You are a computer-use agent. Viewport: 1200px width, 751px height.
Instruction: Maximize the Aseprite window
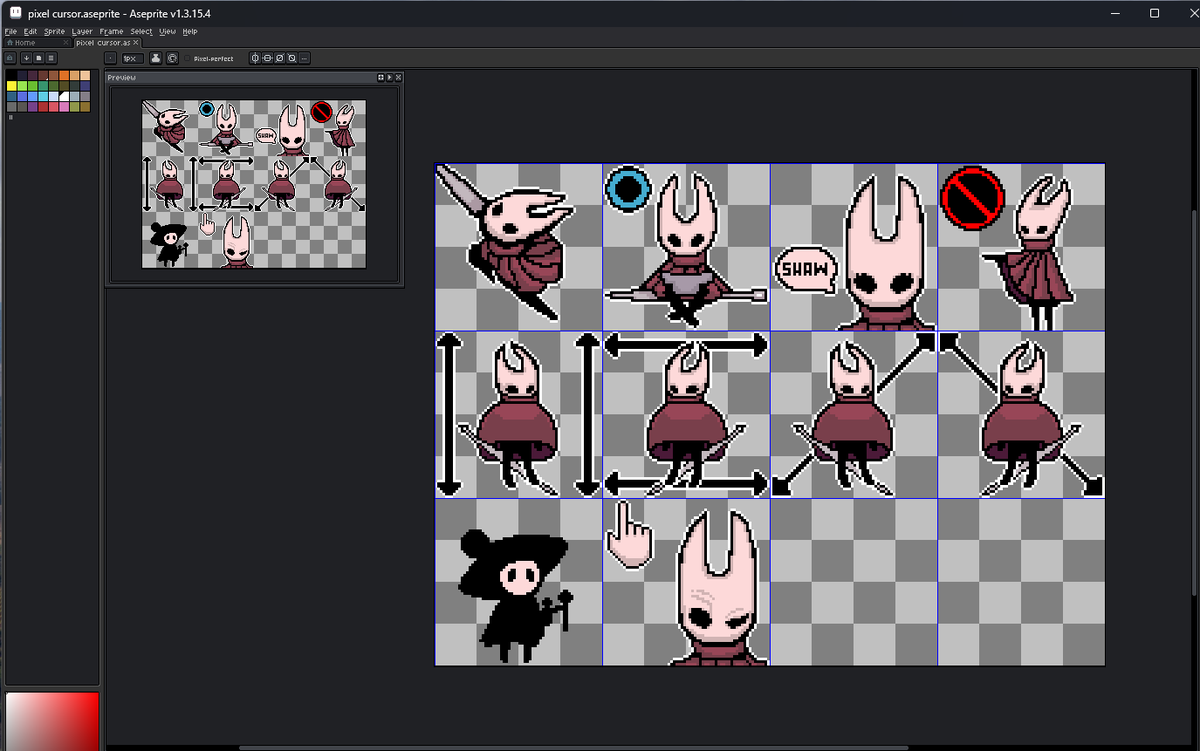click(x=1154, y=14)
